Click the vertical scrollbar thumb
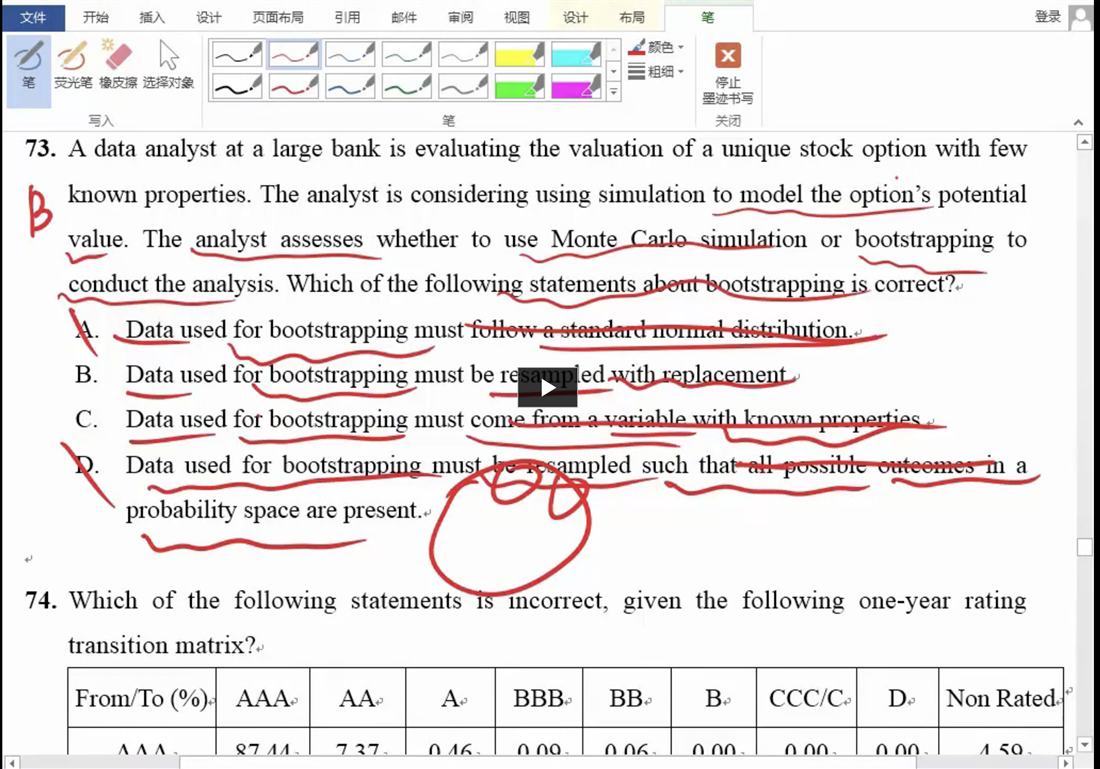 pyautogui.click(x=1085, y=547)
